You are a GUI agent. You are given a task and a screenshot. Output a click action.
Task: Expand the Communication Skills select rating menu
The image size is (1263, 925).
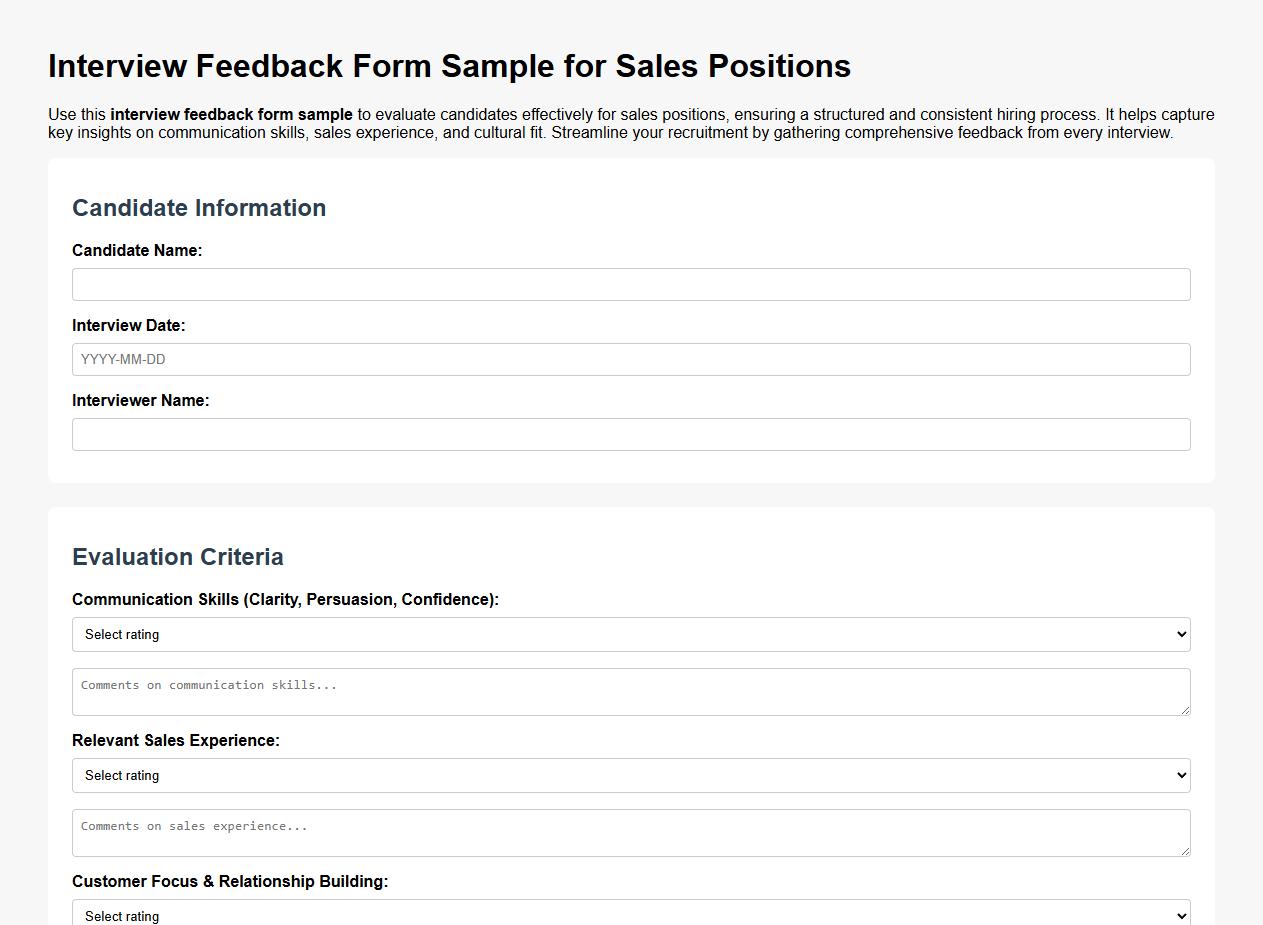point(631,634)
